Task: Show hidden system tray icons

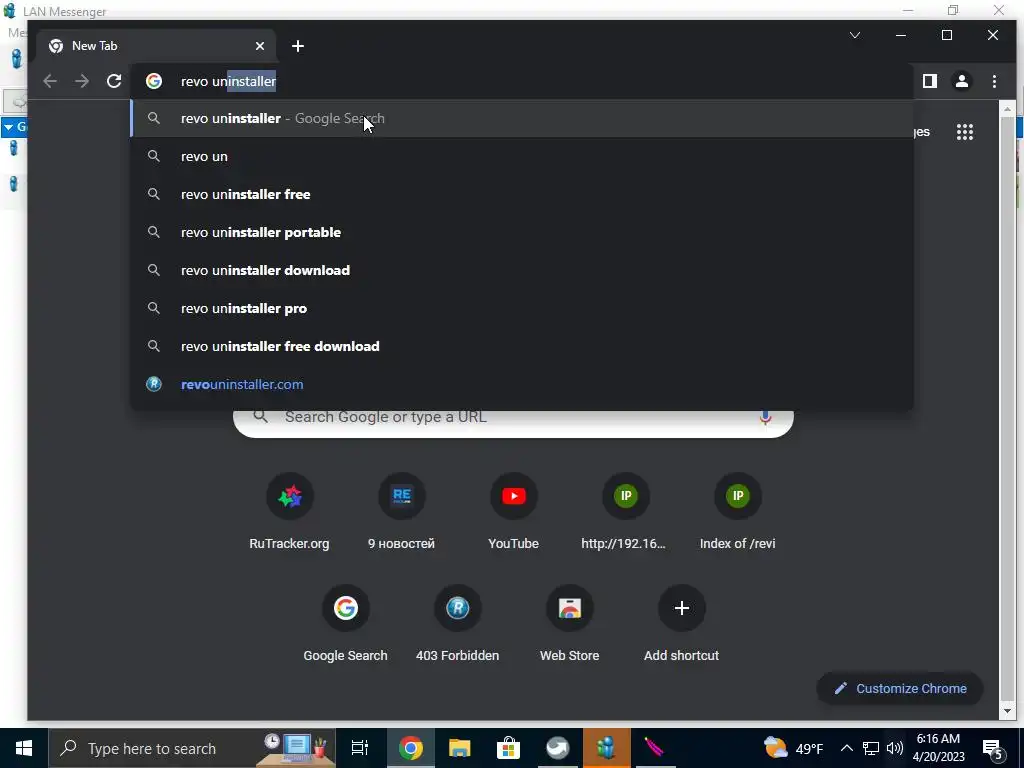Action: click(x=846, y=748)
